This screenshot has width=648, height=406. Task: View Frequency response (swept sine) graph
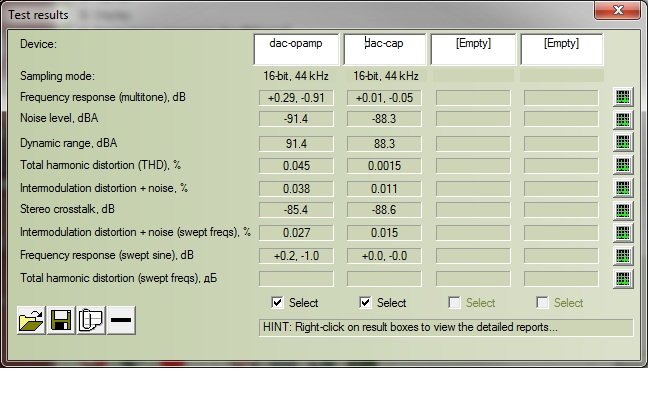point(623,256)
